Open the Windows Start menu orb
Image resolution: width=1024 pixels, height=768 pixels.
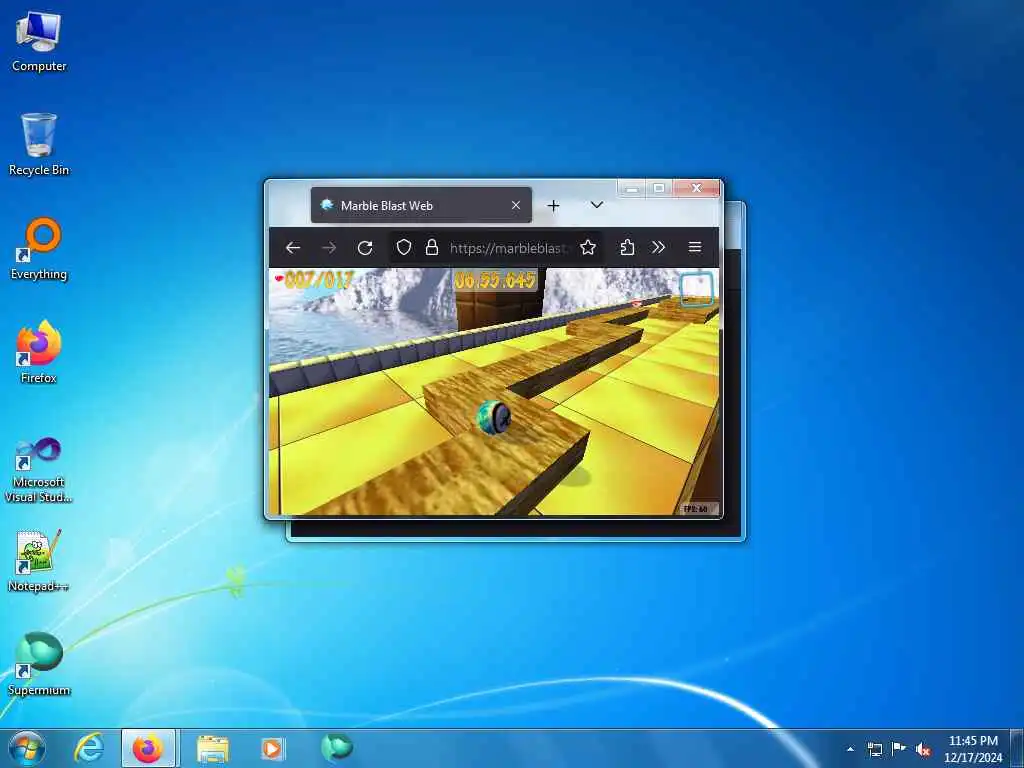point(27,748)
